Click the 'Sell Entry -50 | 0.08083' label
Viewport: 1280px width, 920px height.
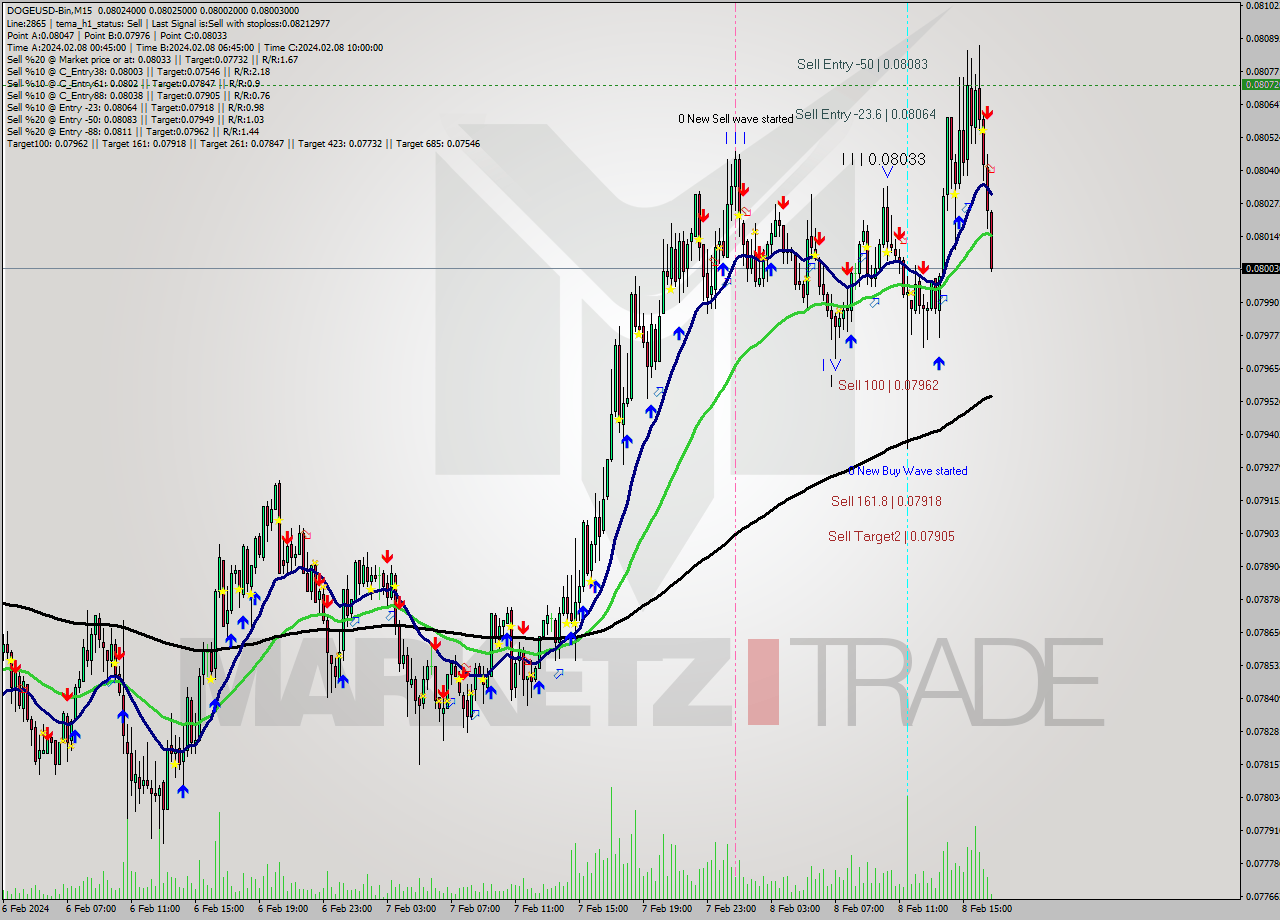click(862, 64)
